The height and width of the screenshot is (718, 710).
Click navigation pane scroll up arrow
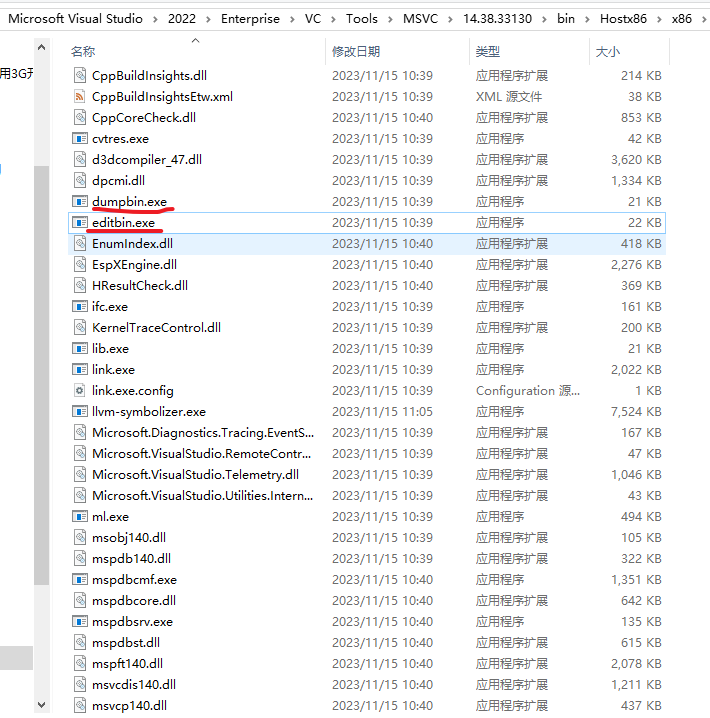click(41, 47)
